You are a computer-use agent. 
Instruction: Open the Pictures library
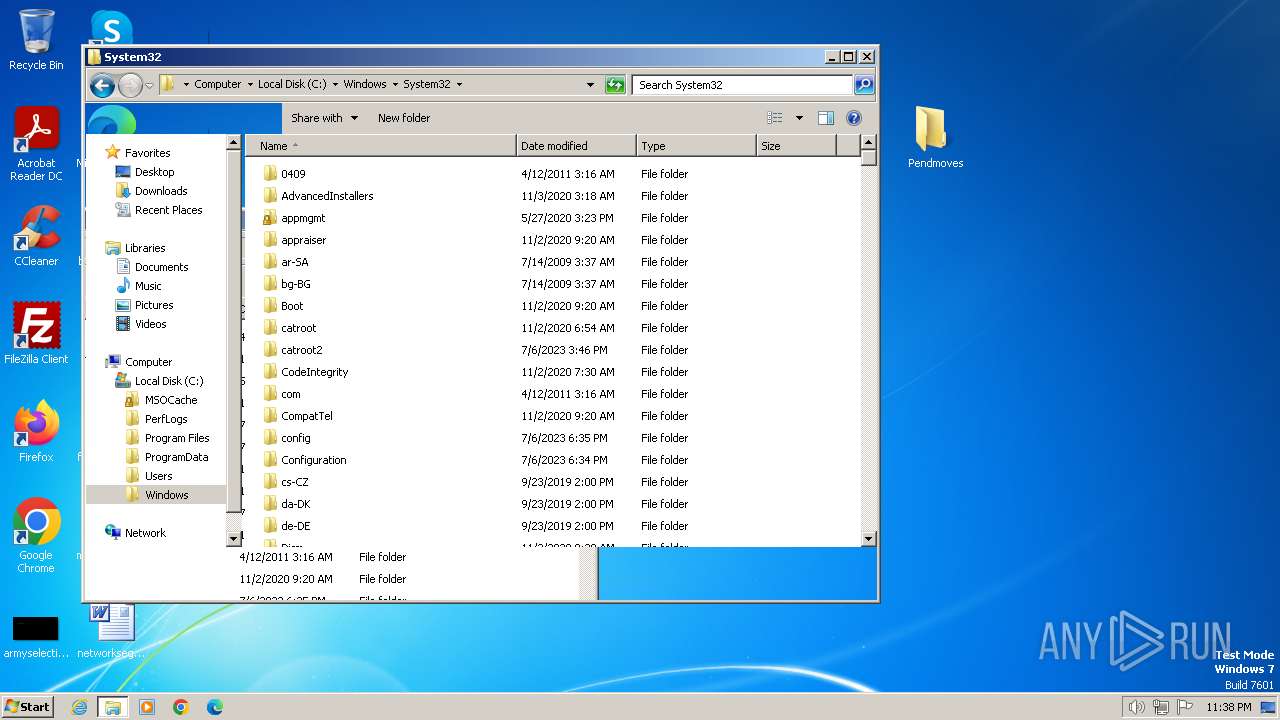pos(154,305)
